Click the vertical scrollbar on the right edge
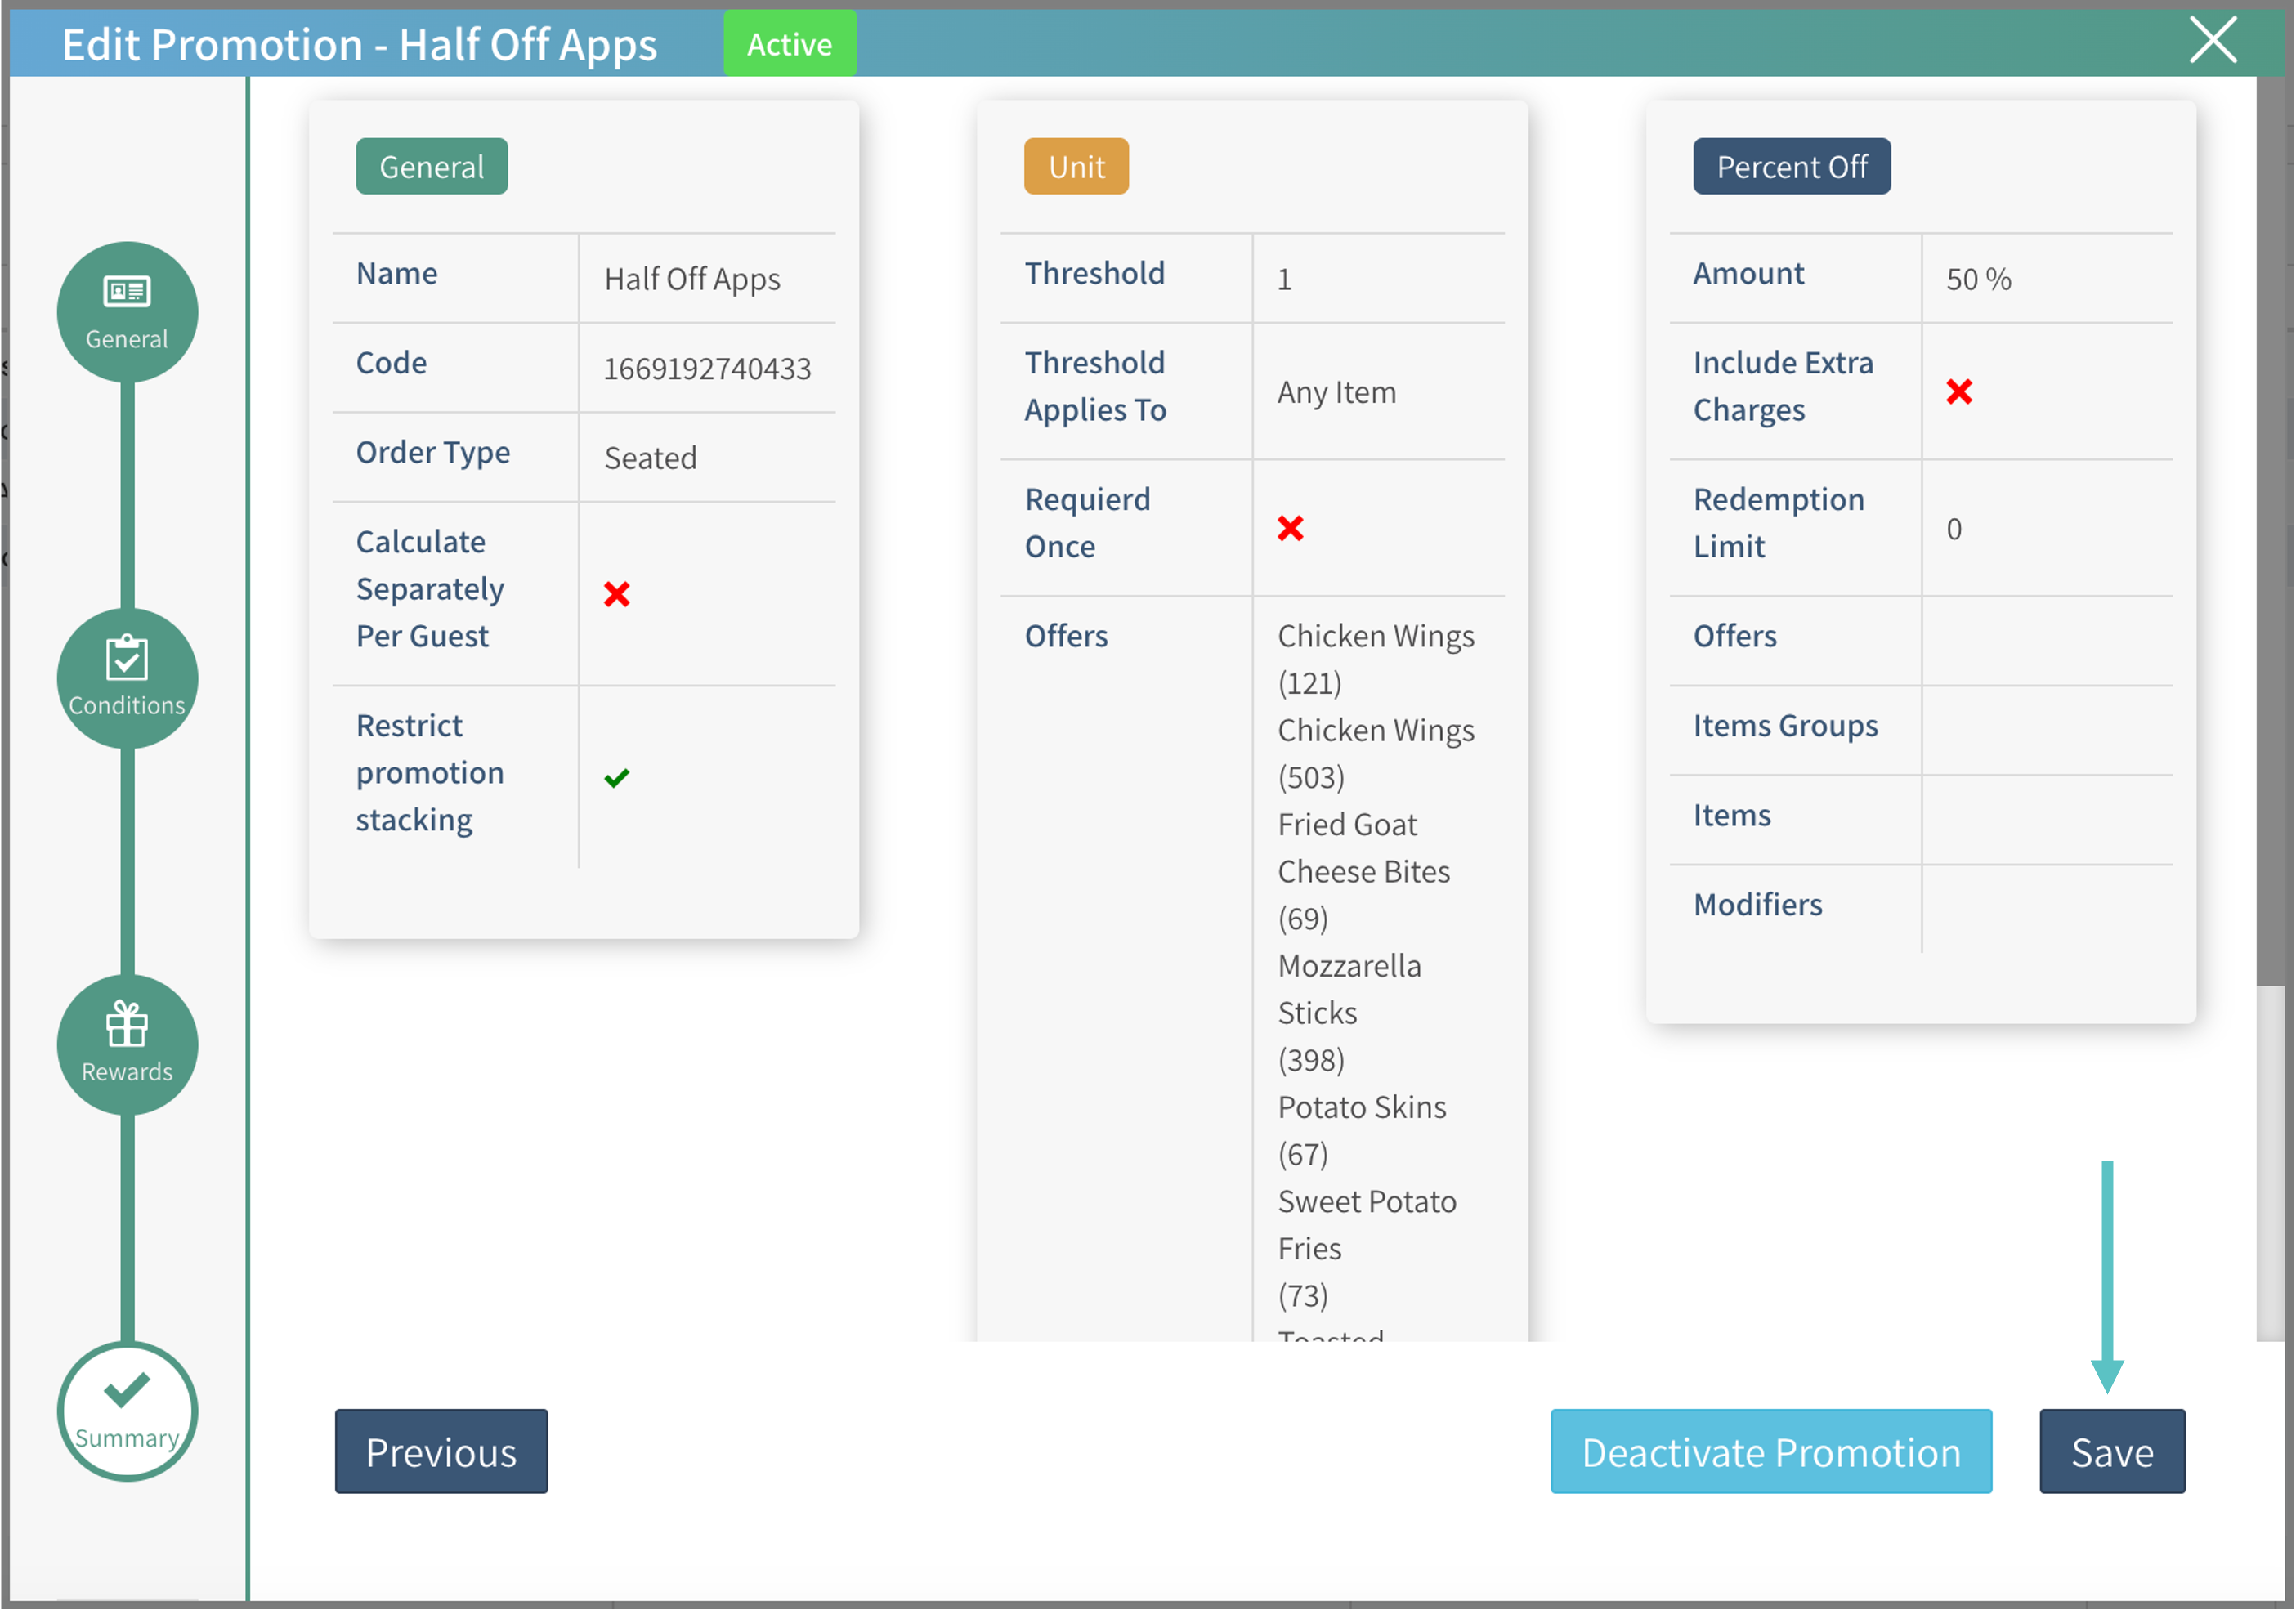The width and height of the screenshot is (2296, 1610). [x=2270, y=530]
